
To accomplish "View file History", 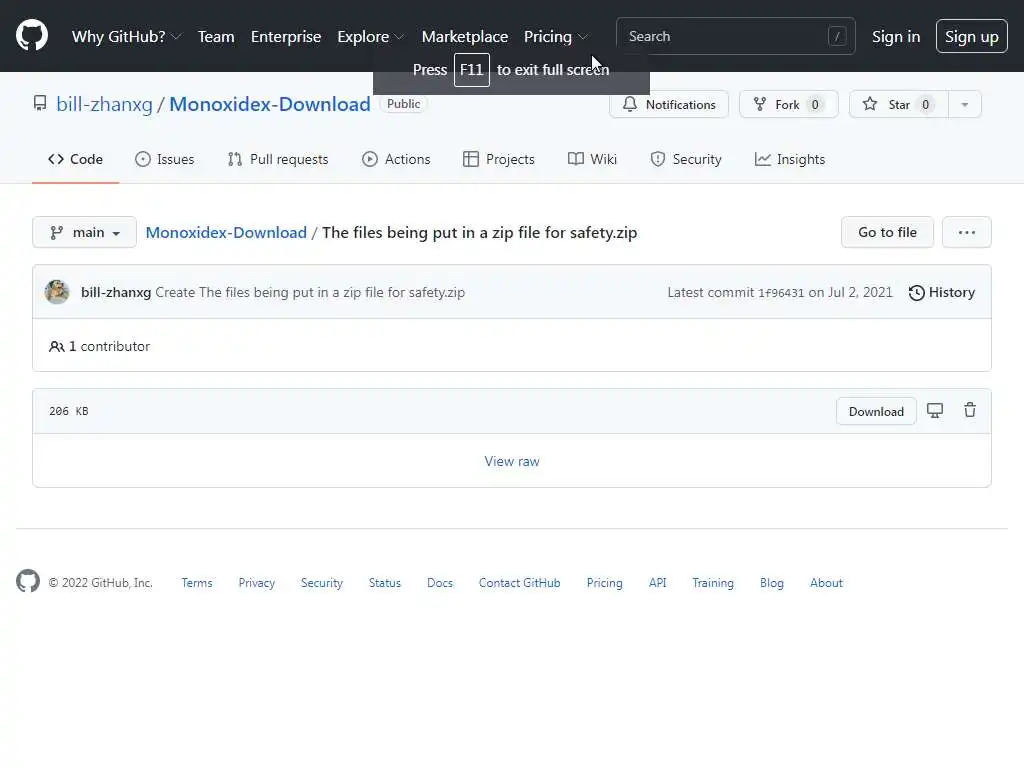I will tap(942, 293).
